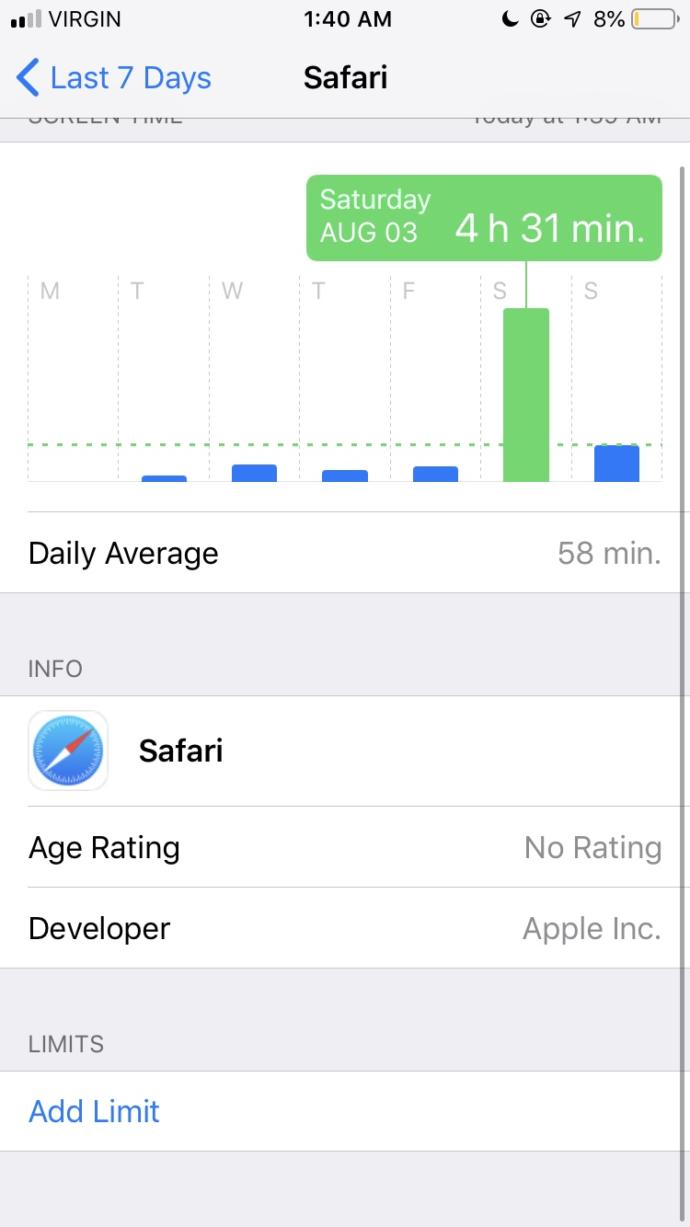Tap the 1:40 AM clock

coord(347,19)
